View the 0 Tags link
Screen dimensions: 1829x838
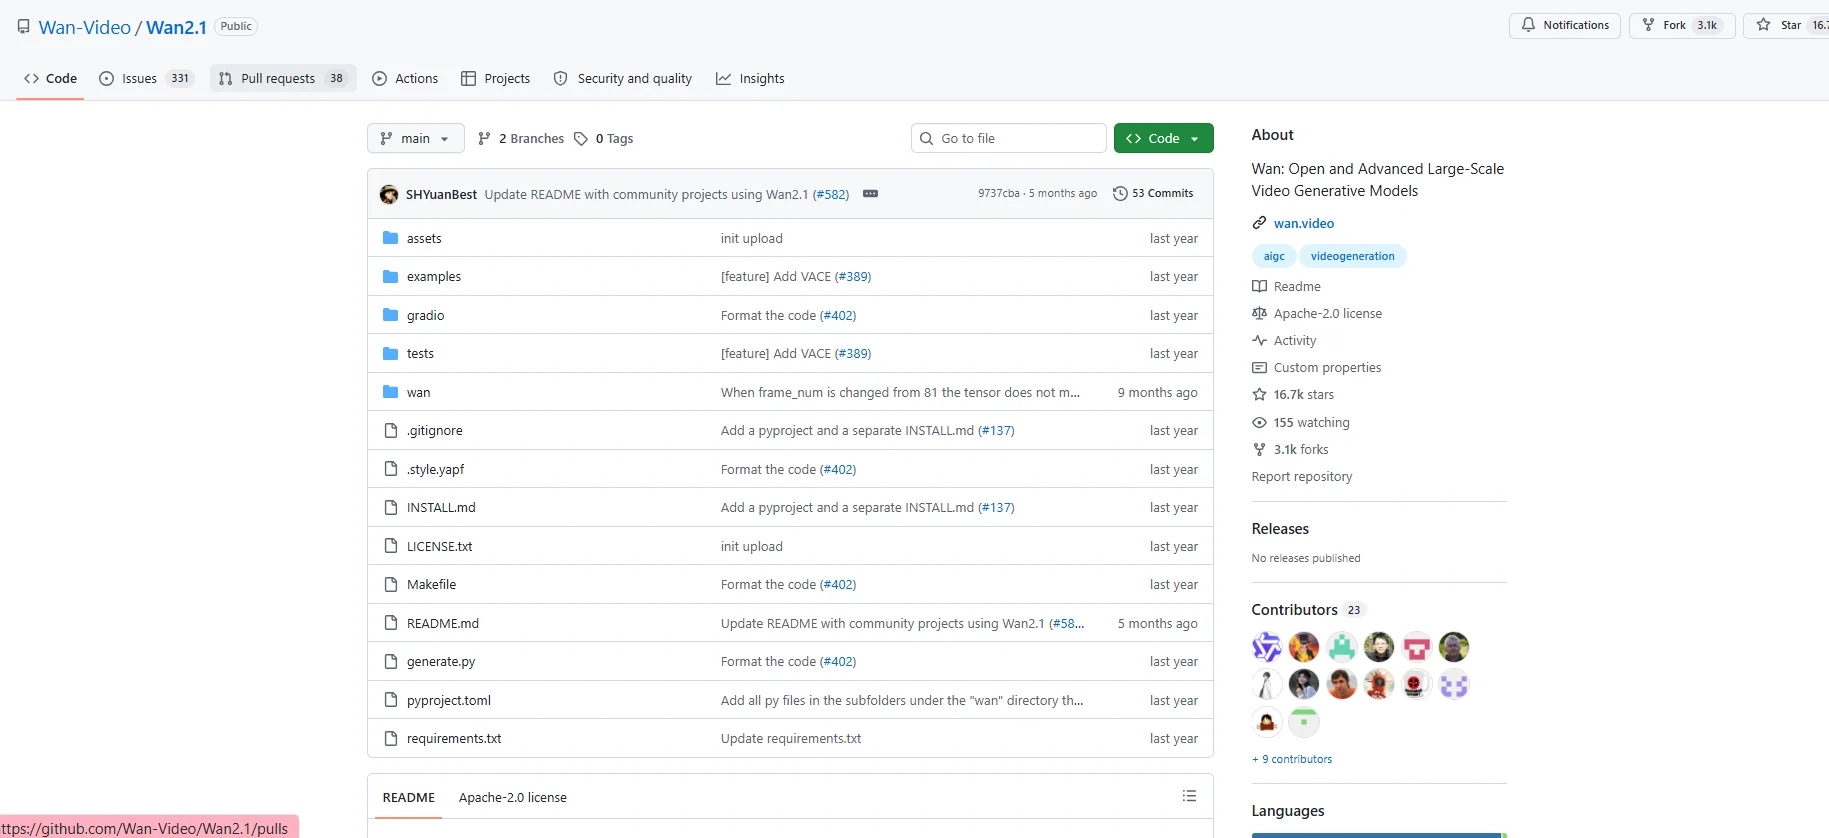click(604, 138)
